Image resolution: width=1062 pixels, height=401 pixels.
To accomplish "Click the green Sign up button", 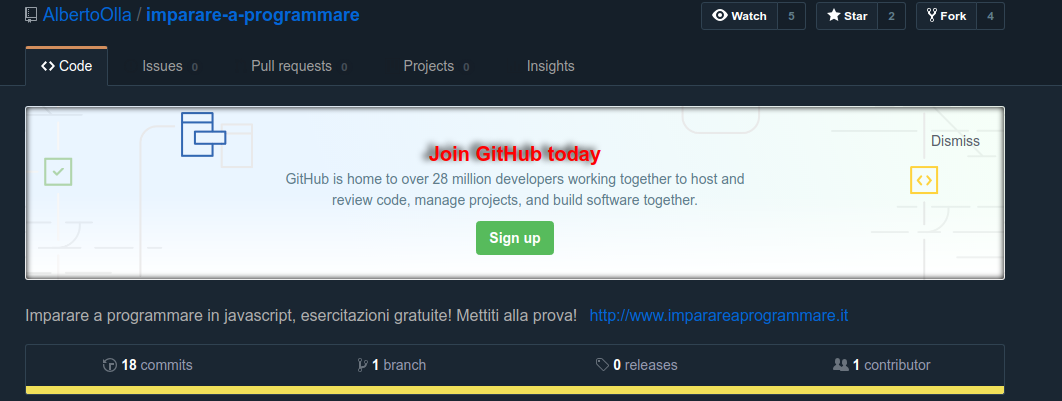I will [x=515, y=238].
